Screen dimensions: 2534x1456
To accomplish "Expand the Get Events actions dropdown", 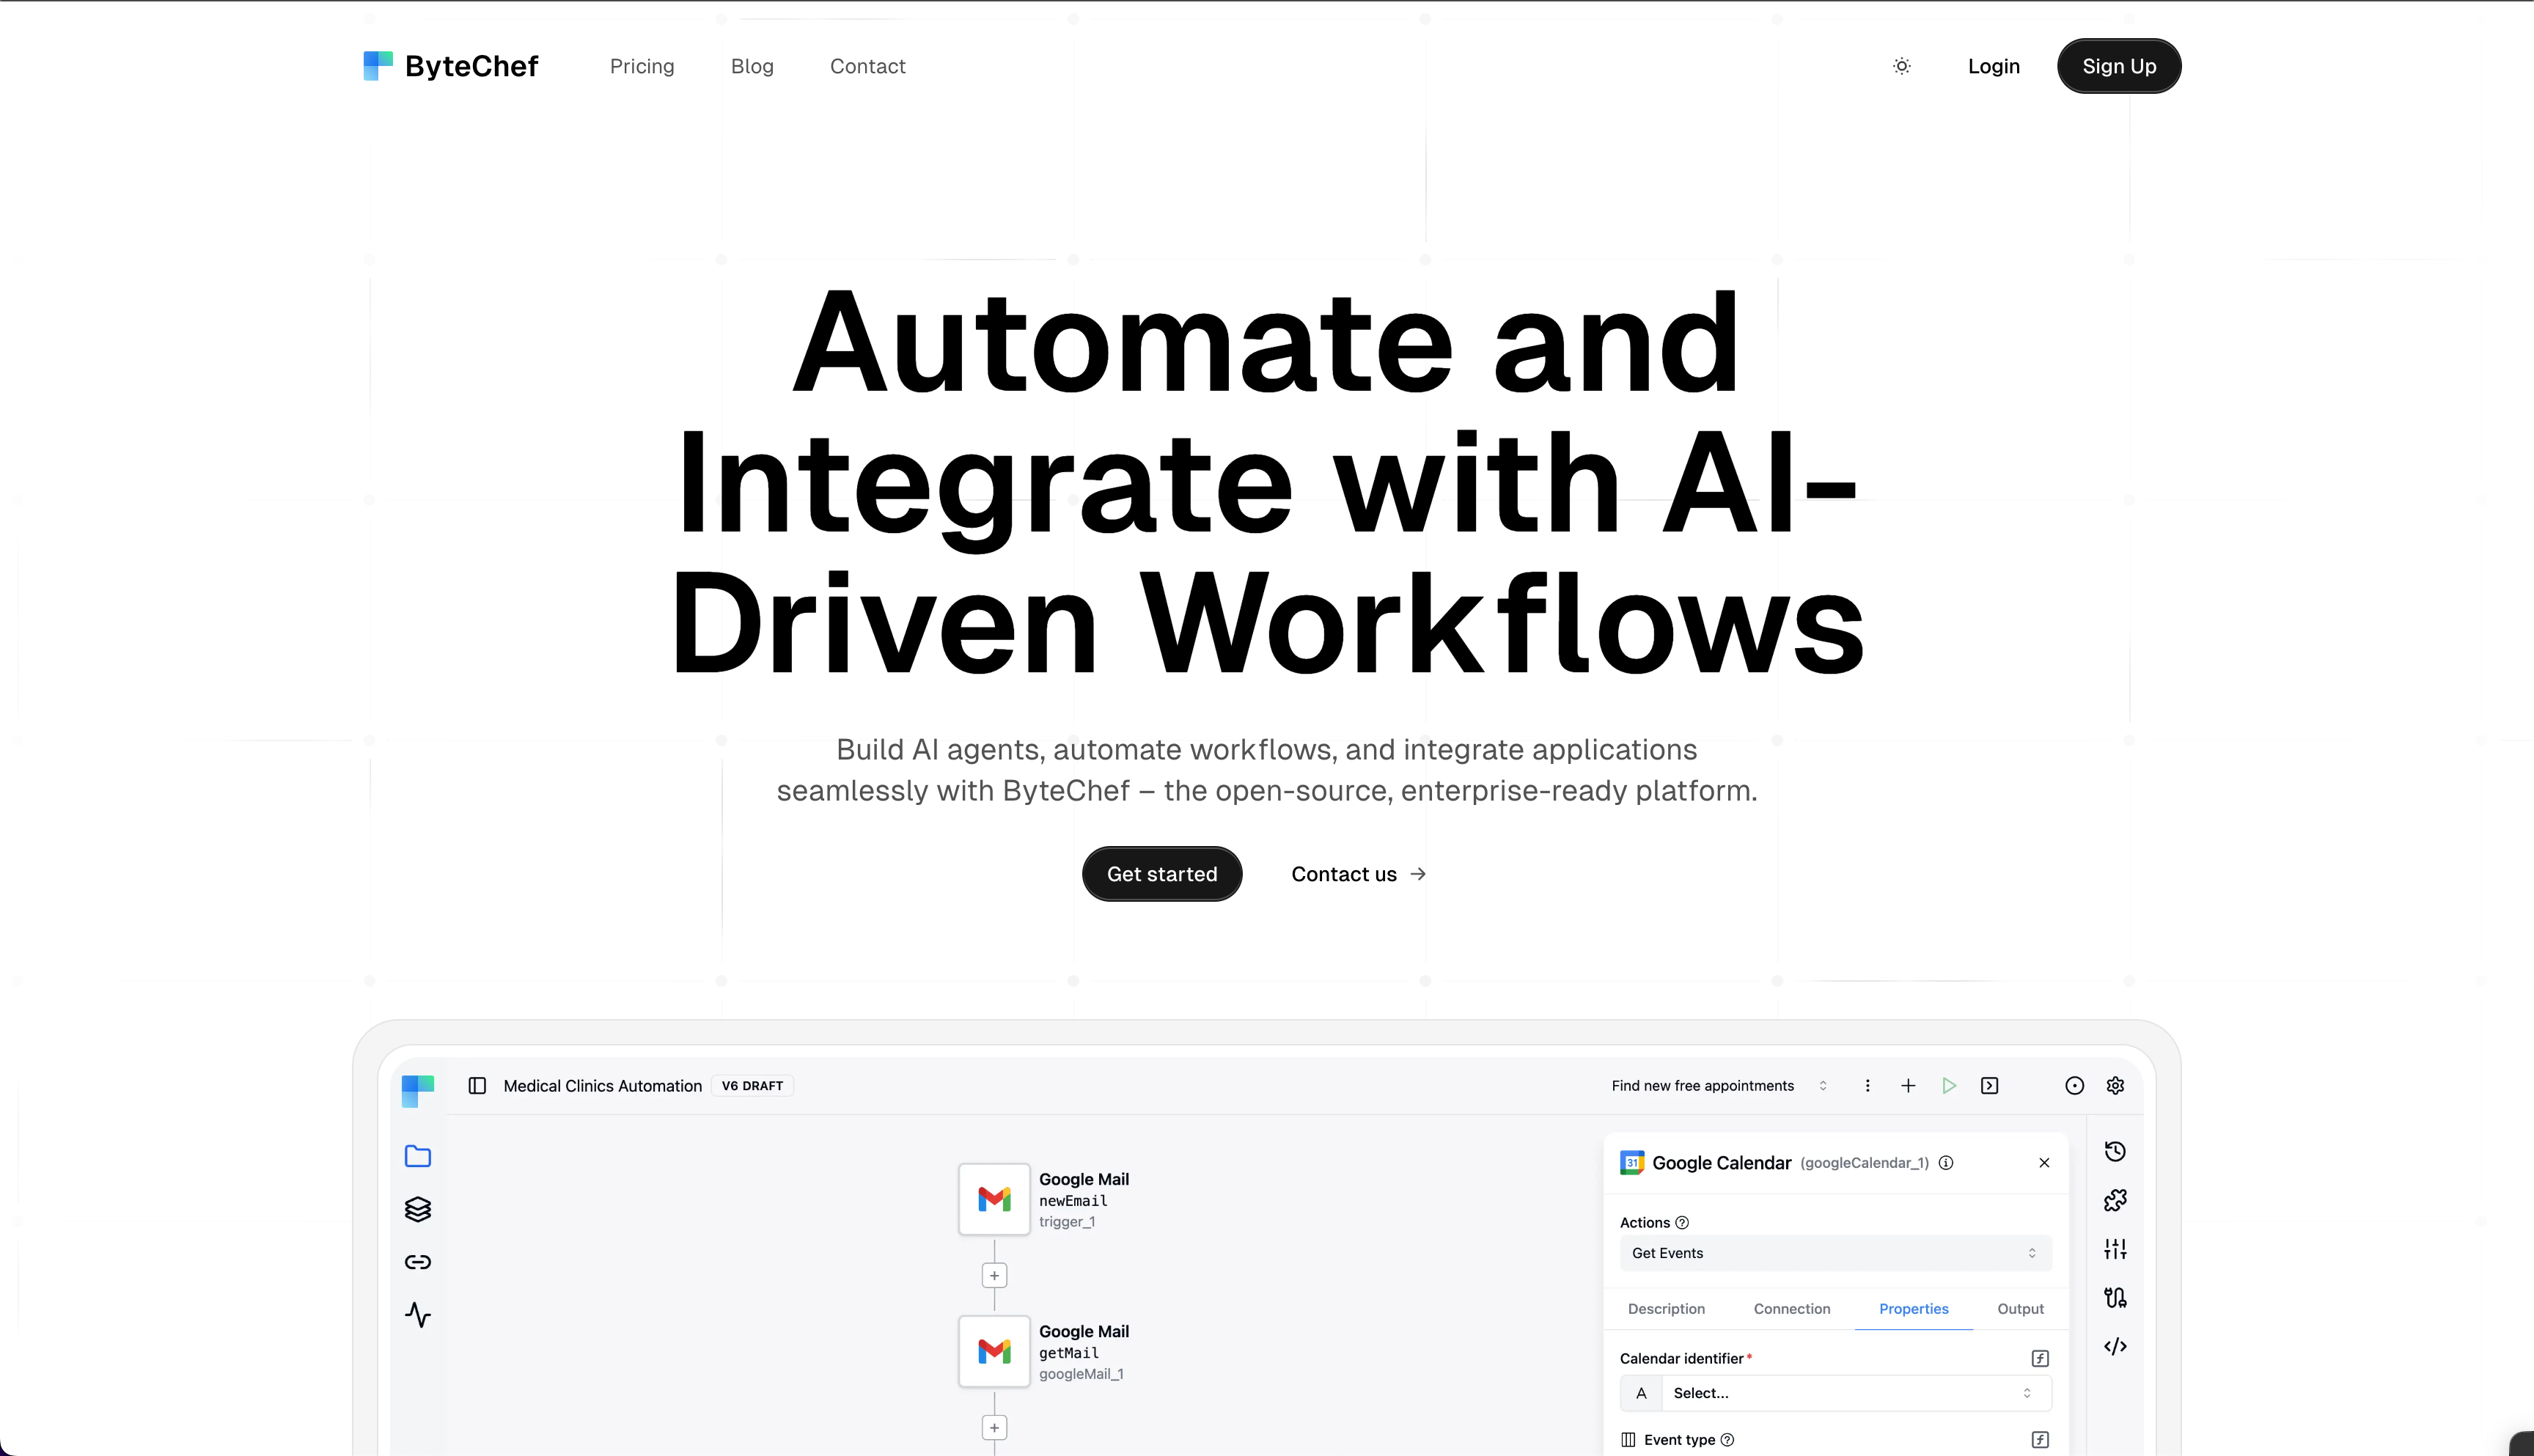I will pyautogui.click(x=1835, y=1253).
